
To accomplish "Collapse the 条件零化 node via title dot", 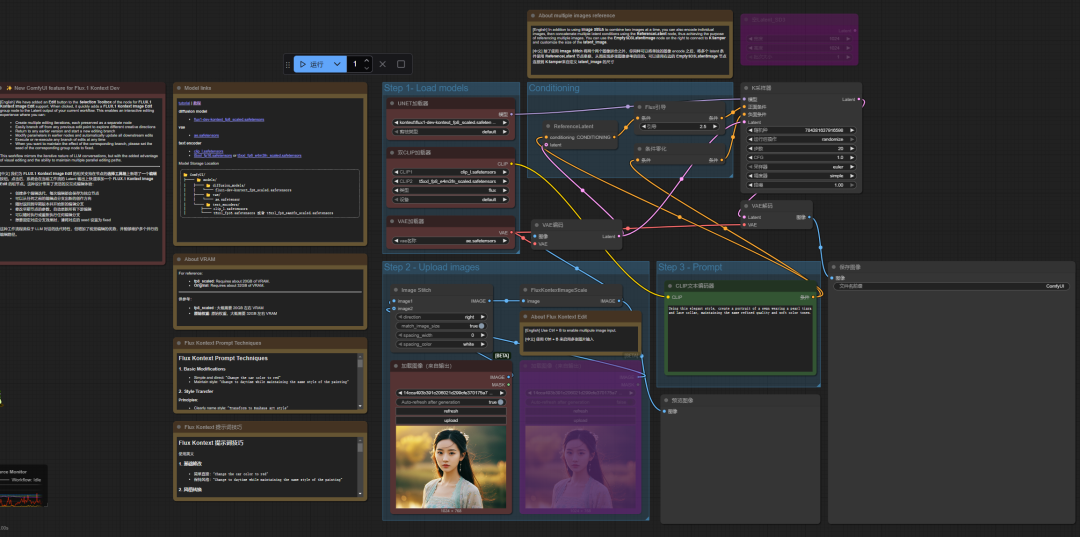I will pos(638,149).
